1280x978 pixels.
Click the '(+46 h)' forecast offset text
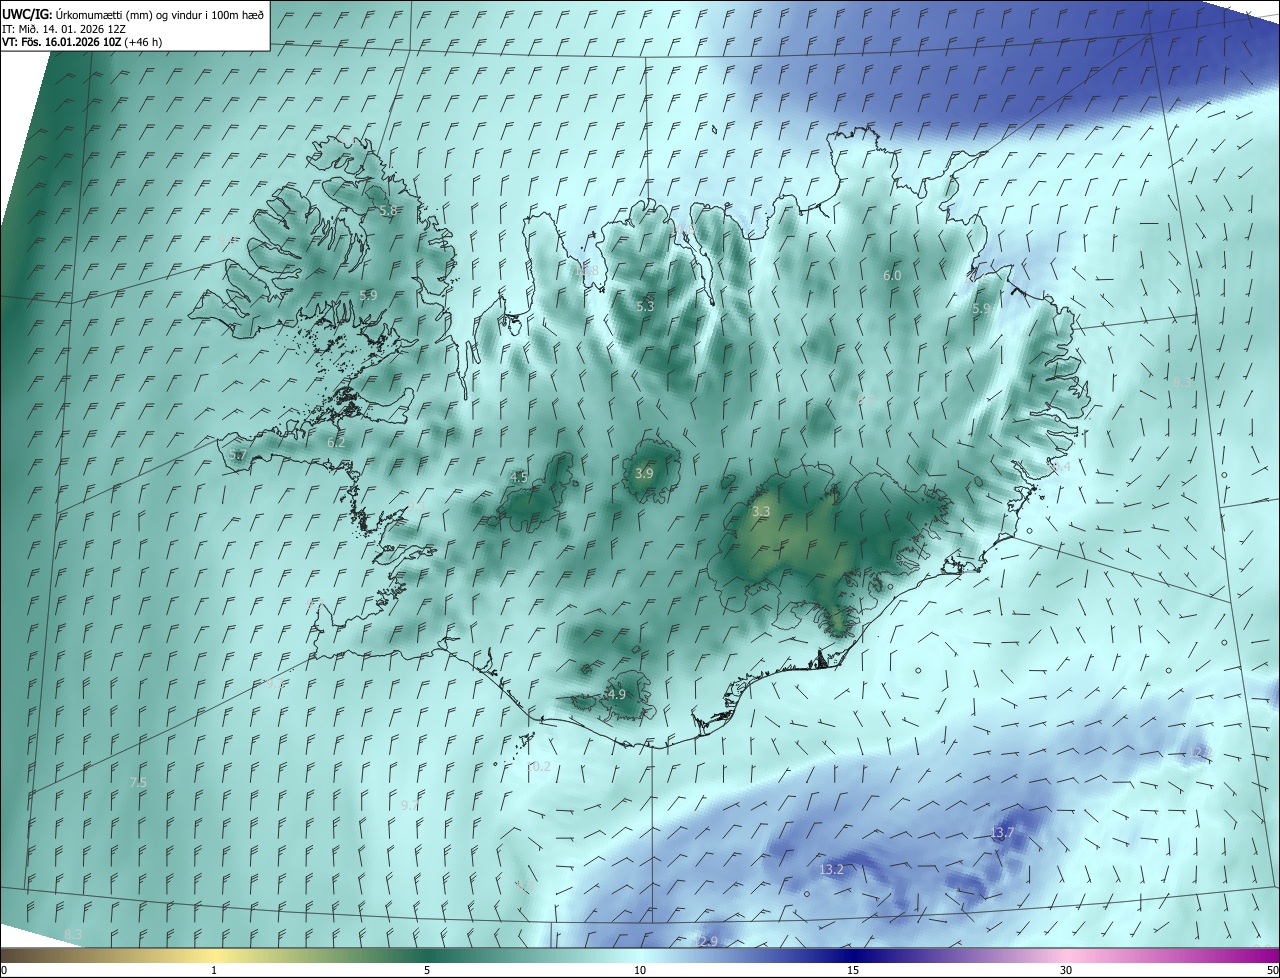pos(144,42)
